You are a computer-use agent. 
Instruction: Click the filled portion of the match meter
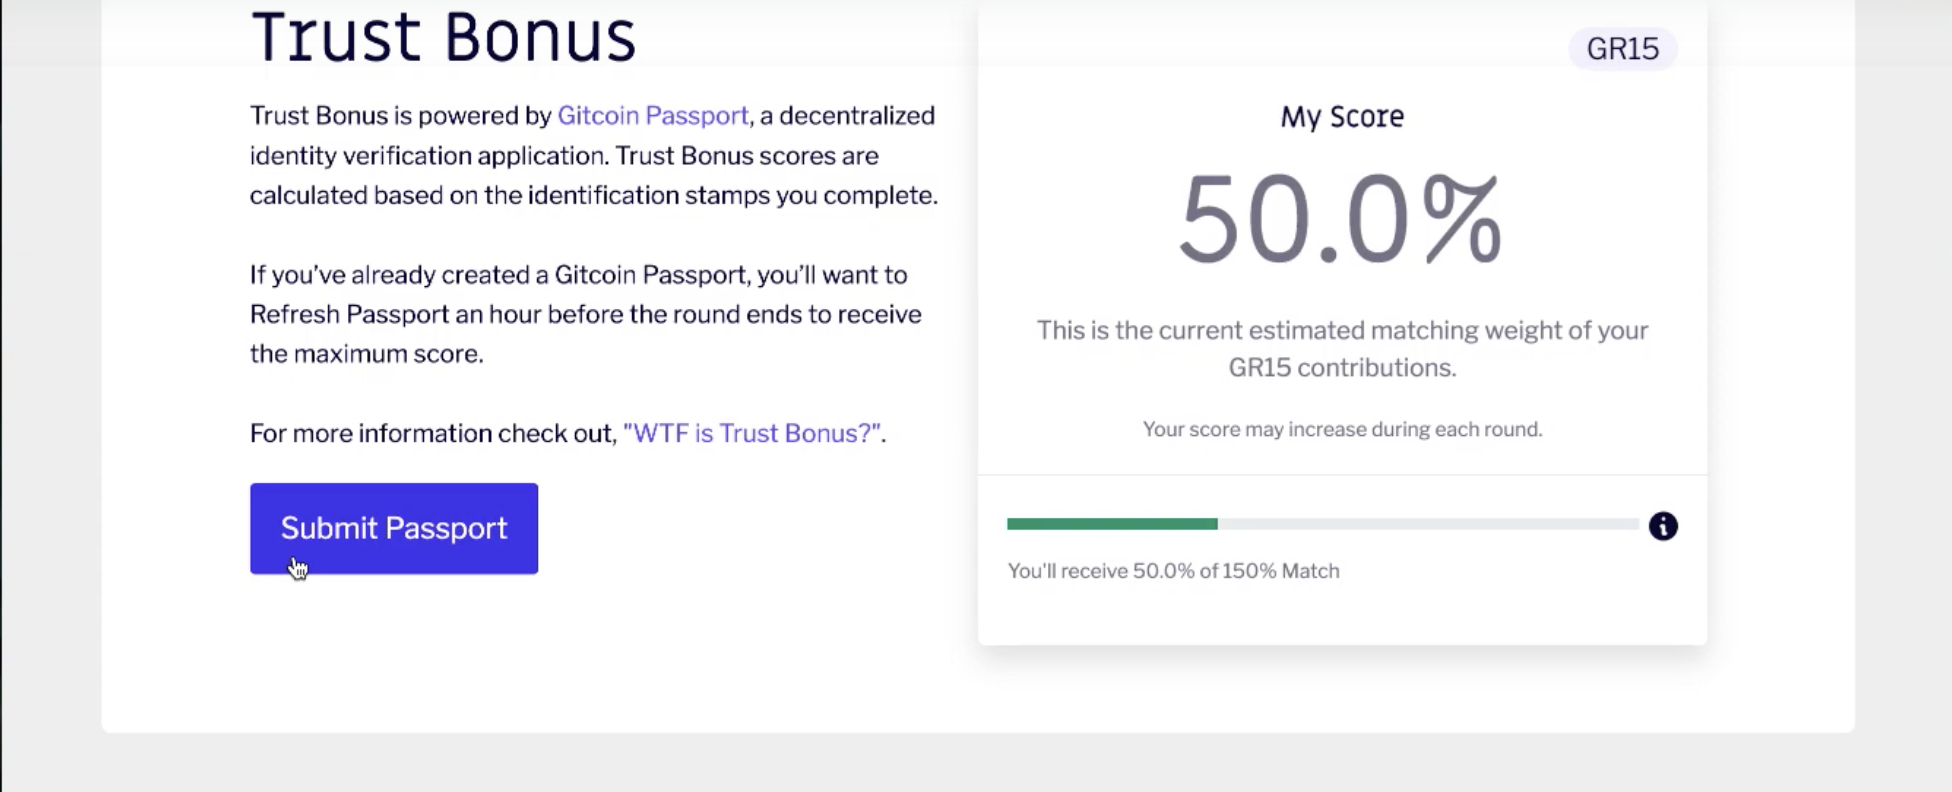[x=1113, y=523]
